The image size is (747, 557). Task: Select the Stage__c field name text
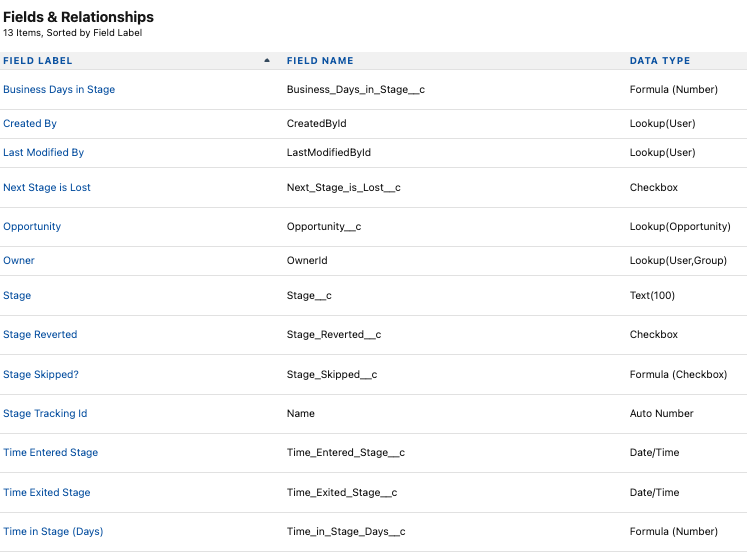309,295
